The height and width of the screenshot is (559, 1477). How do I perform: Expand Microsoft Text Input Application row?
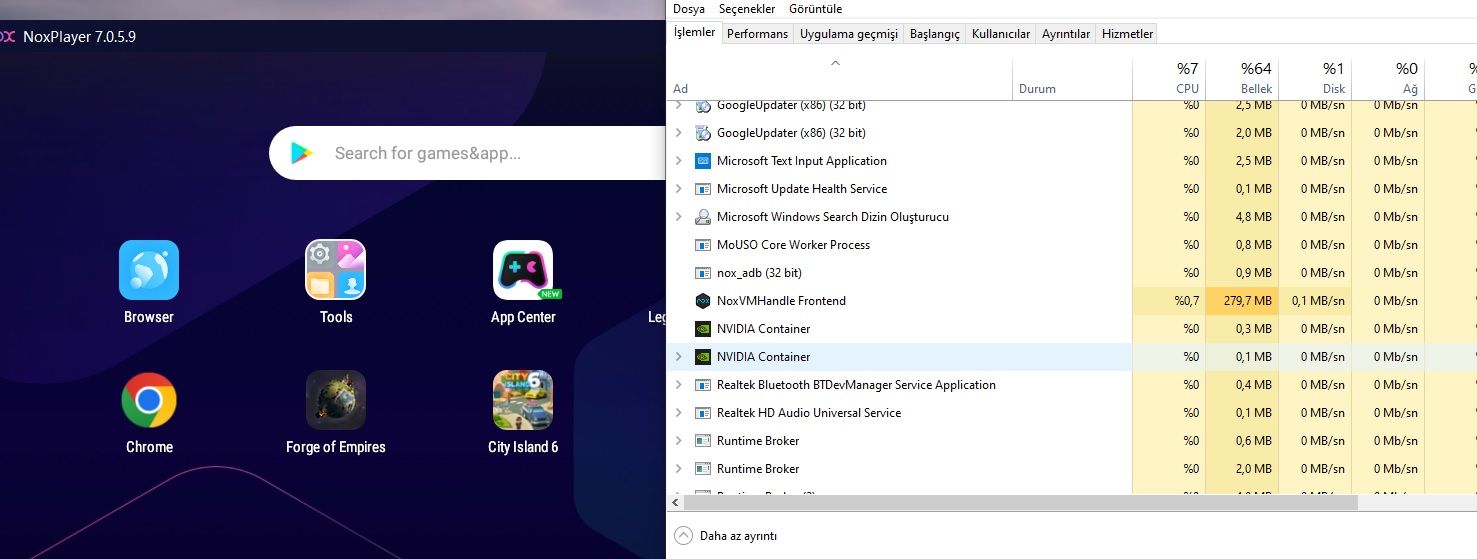click(679, 160)
